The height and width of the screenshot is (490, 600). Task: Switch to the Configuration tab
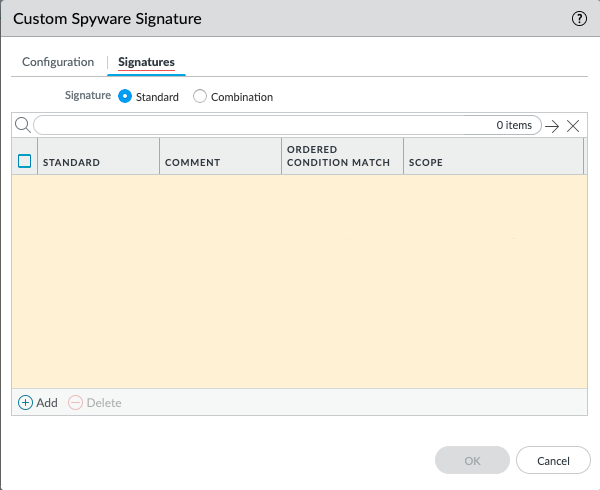tap(58, 62)
